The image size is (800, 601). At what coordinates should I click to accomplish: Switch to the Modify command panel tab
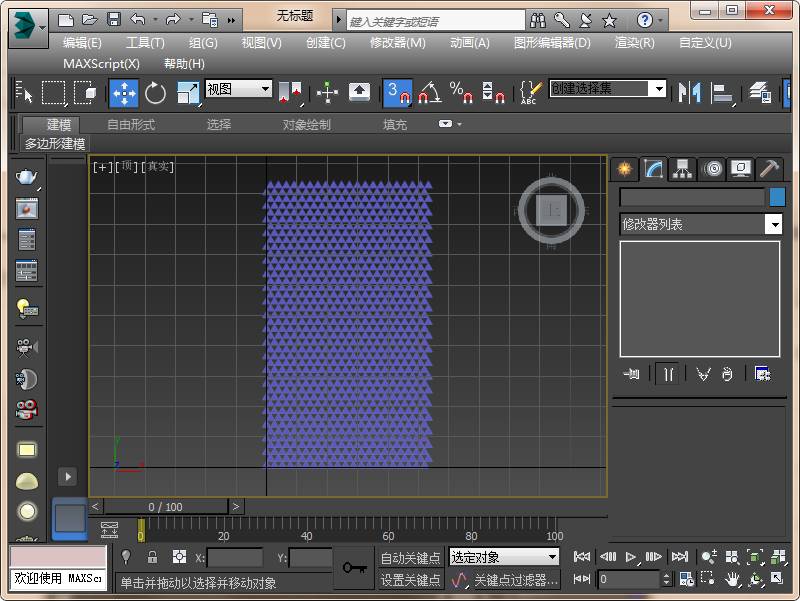click(653, 168)
